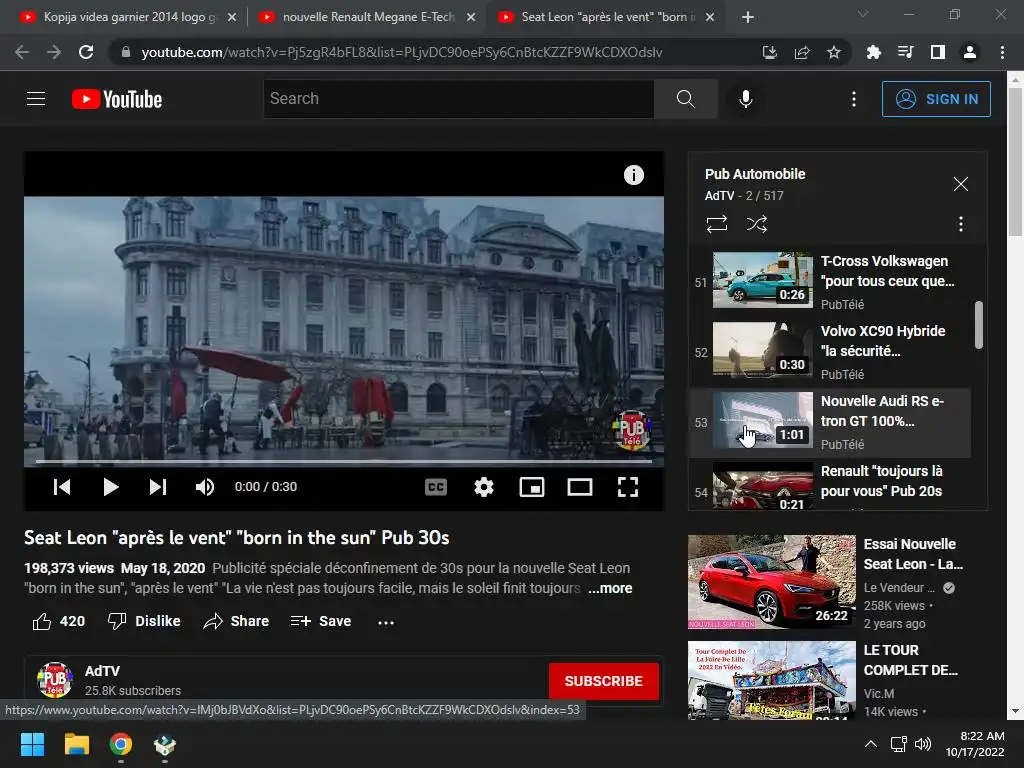1024x768 pixels.
Task: Sign in to YouTube
Action: 936,99
